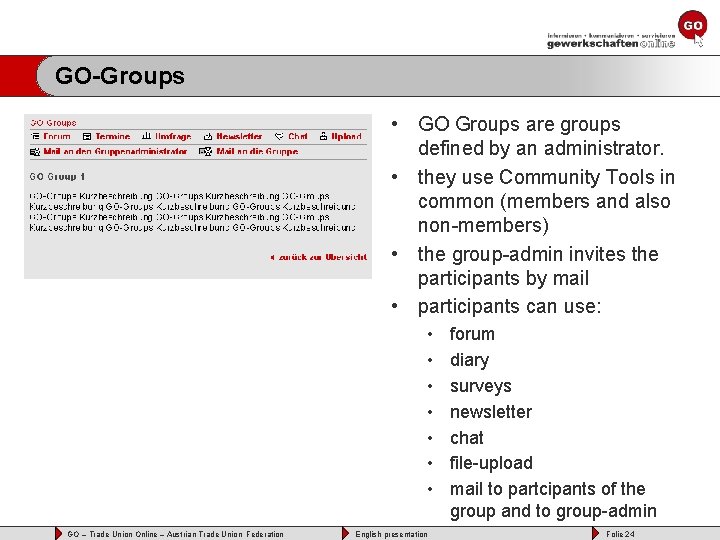The height and width of the screenshot is (540, 720).
Task: Click the bullet item diary
Action: [x=469, y=360]
